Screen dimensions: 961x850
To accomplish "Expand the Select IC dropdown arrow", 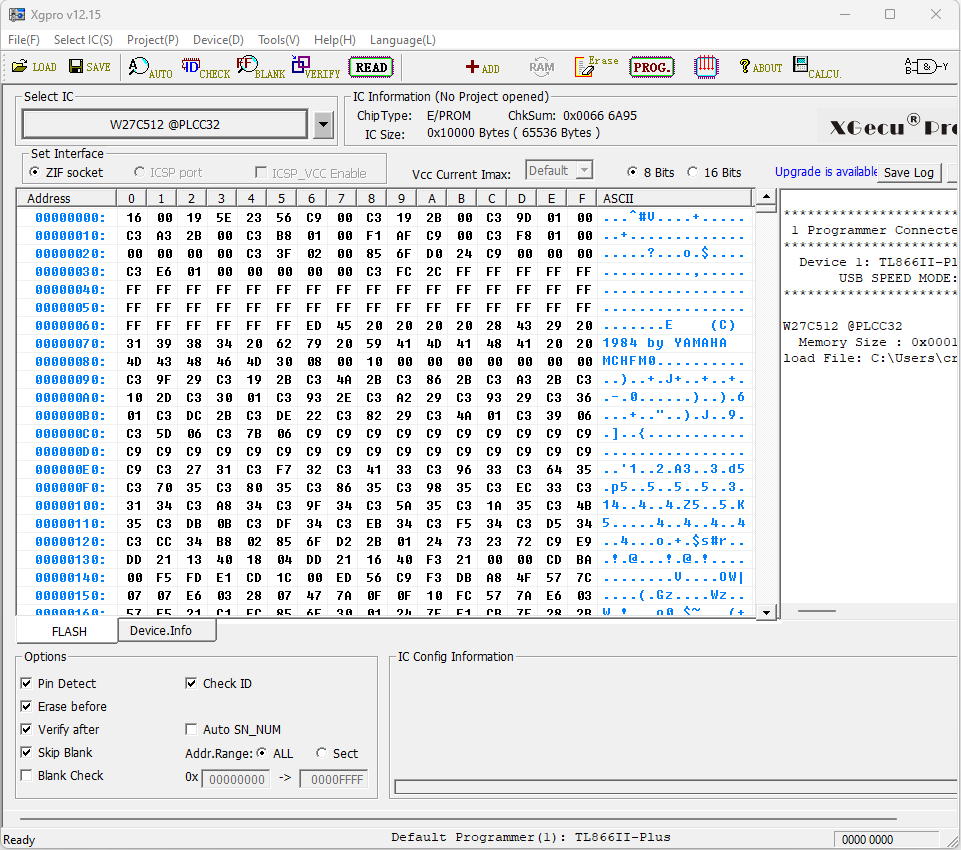I will point(323,125).
